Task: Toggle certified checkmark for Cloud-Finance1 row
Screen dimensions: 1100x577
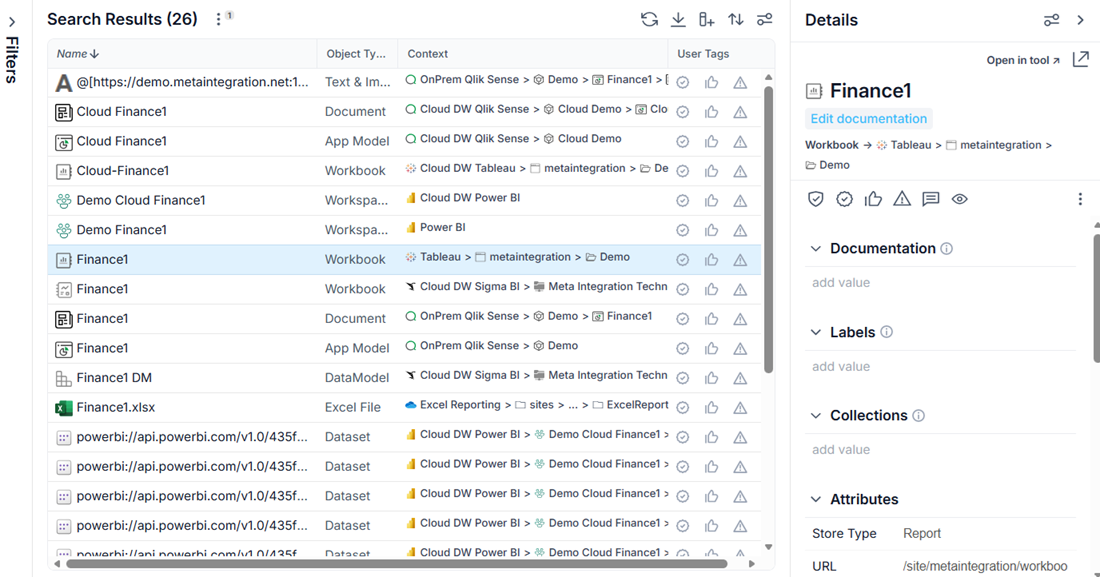Action: pyautogui.click(x=682, y=171)
